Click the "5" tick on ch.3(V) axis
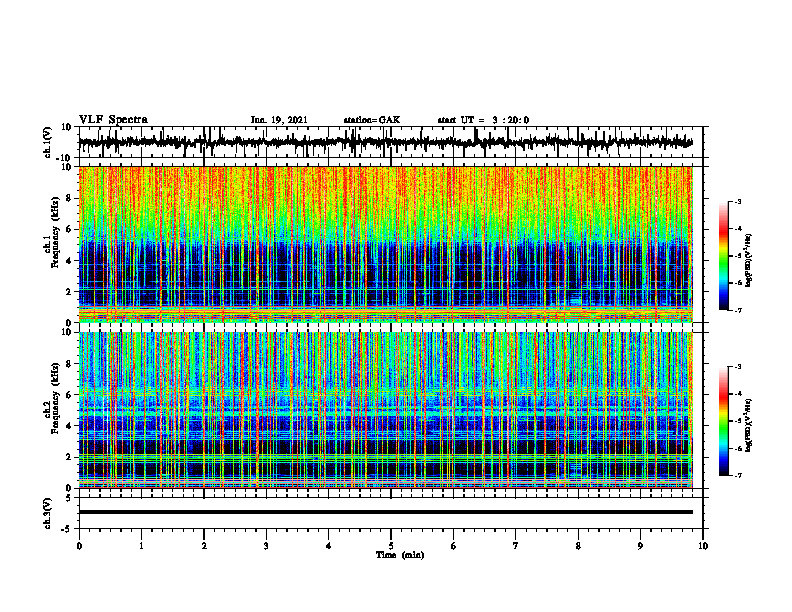 point(70,497)
